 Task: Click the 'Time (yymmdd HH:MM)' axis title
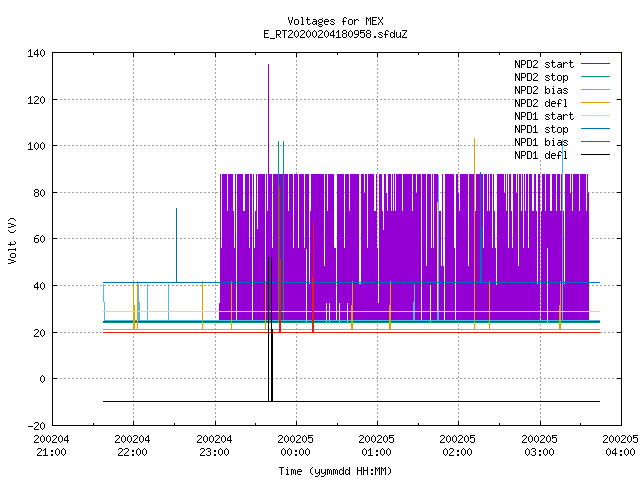pyautogui.click(x=335, y=471)
